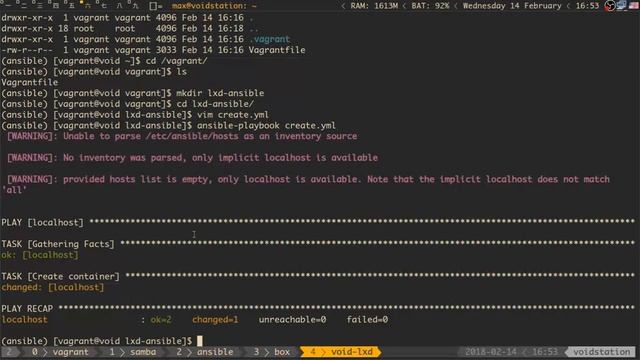Click the 'changed: [localhost]' result line
The image size is (640, 360).
53,287
